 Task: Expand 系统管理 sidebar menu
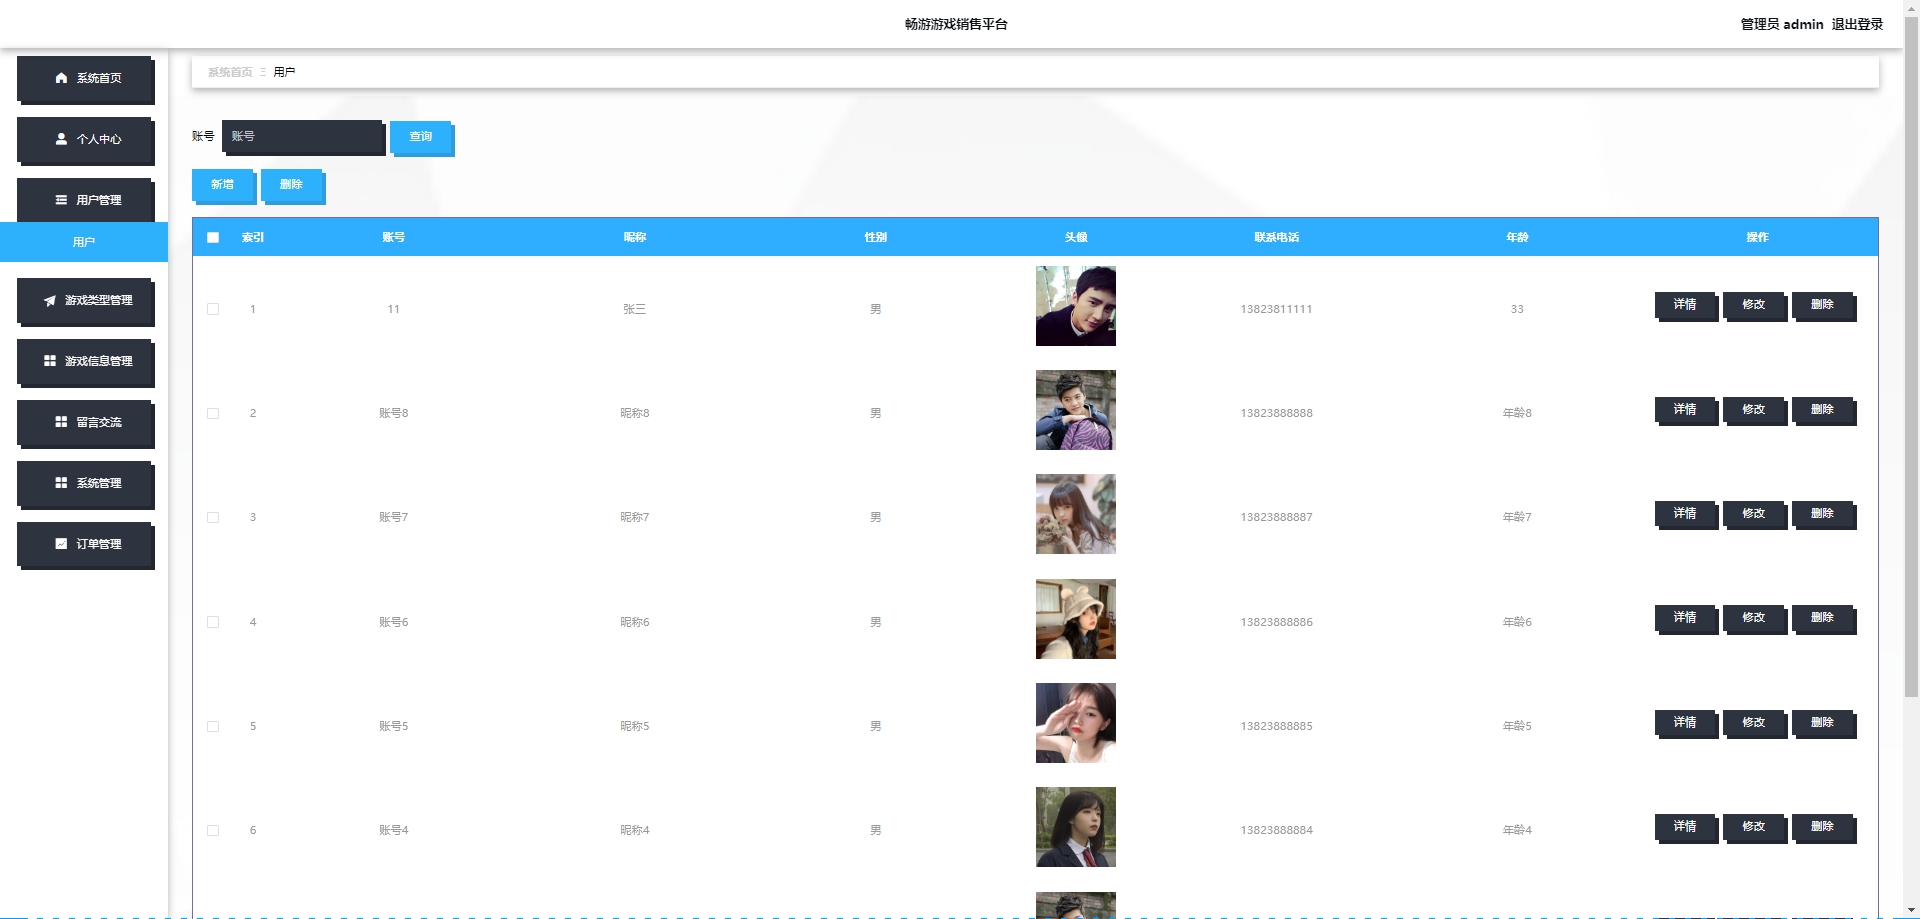tap(86, 484)
